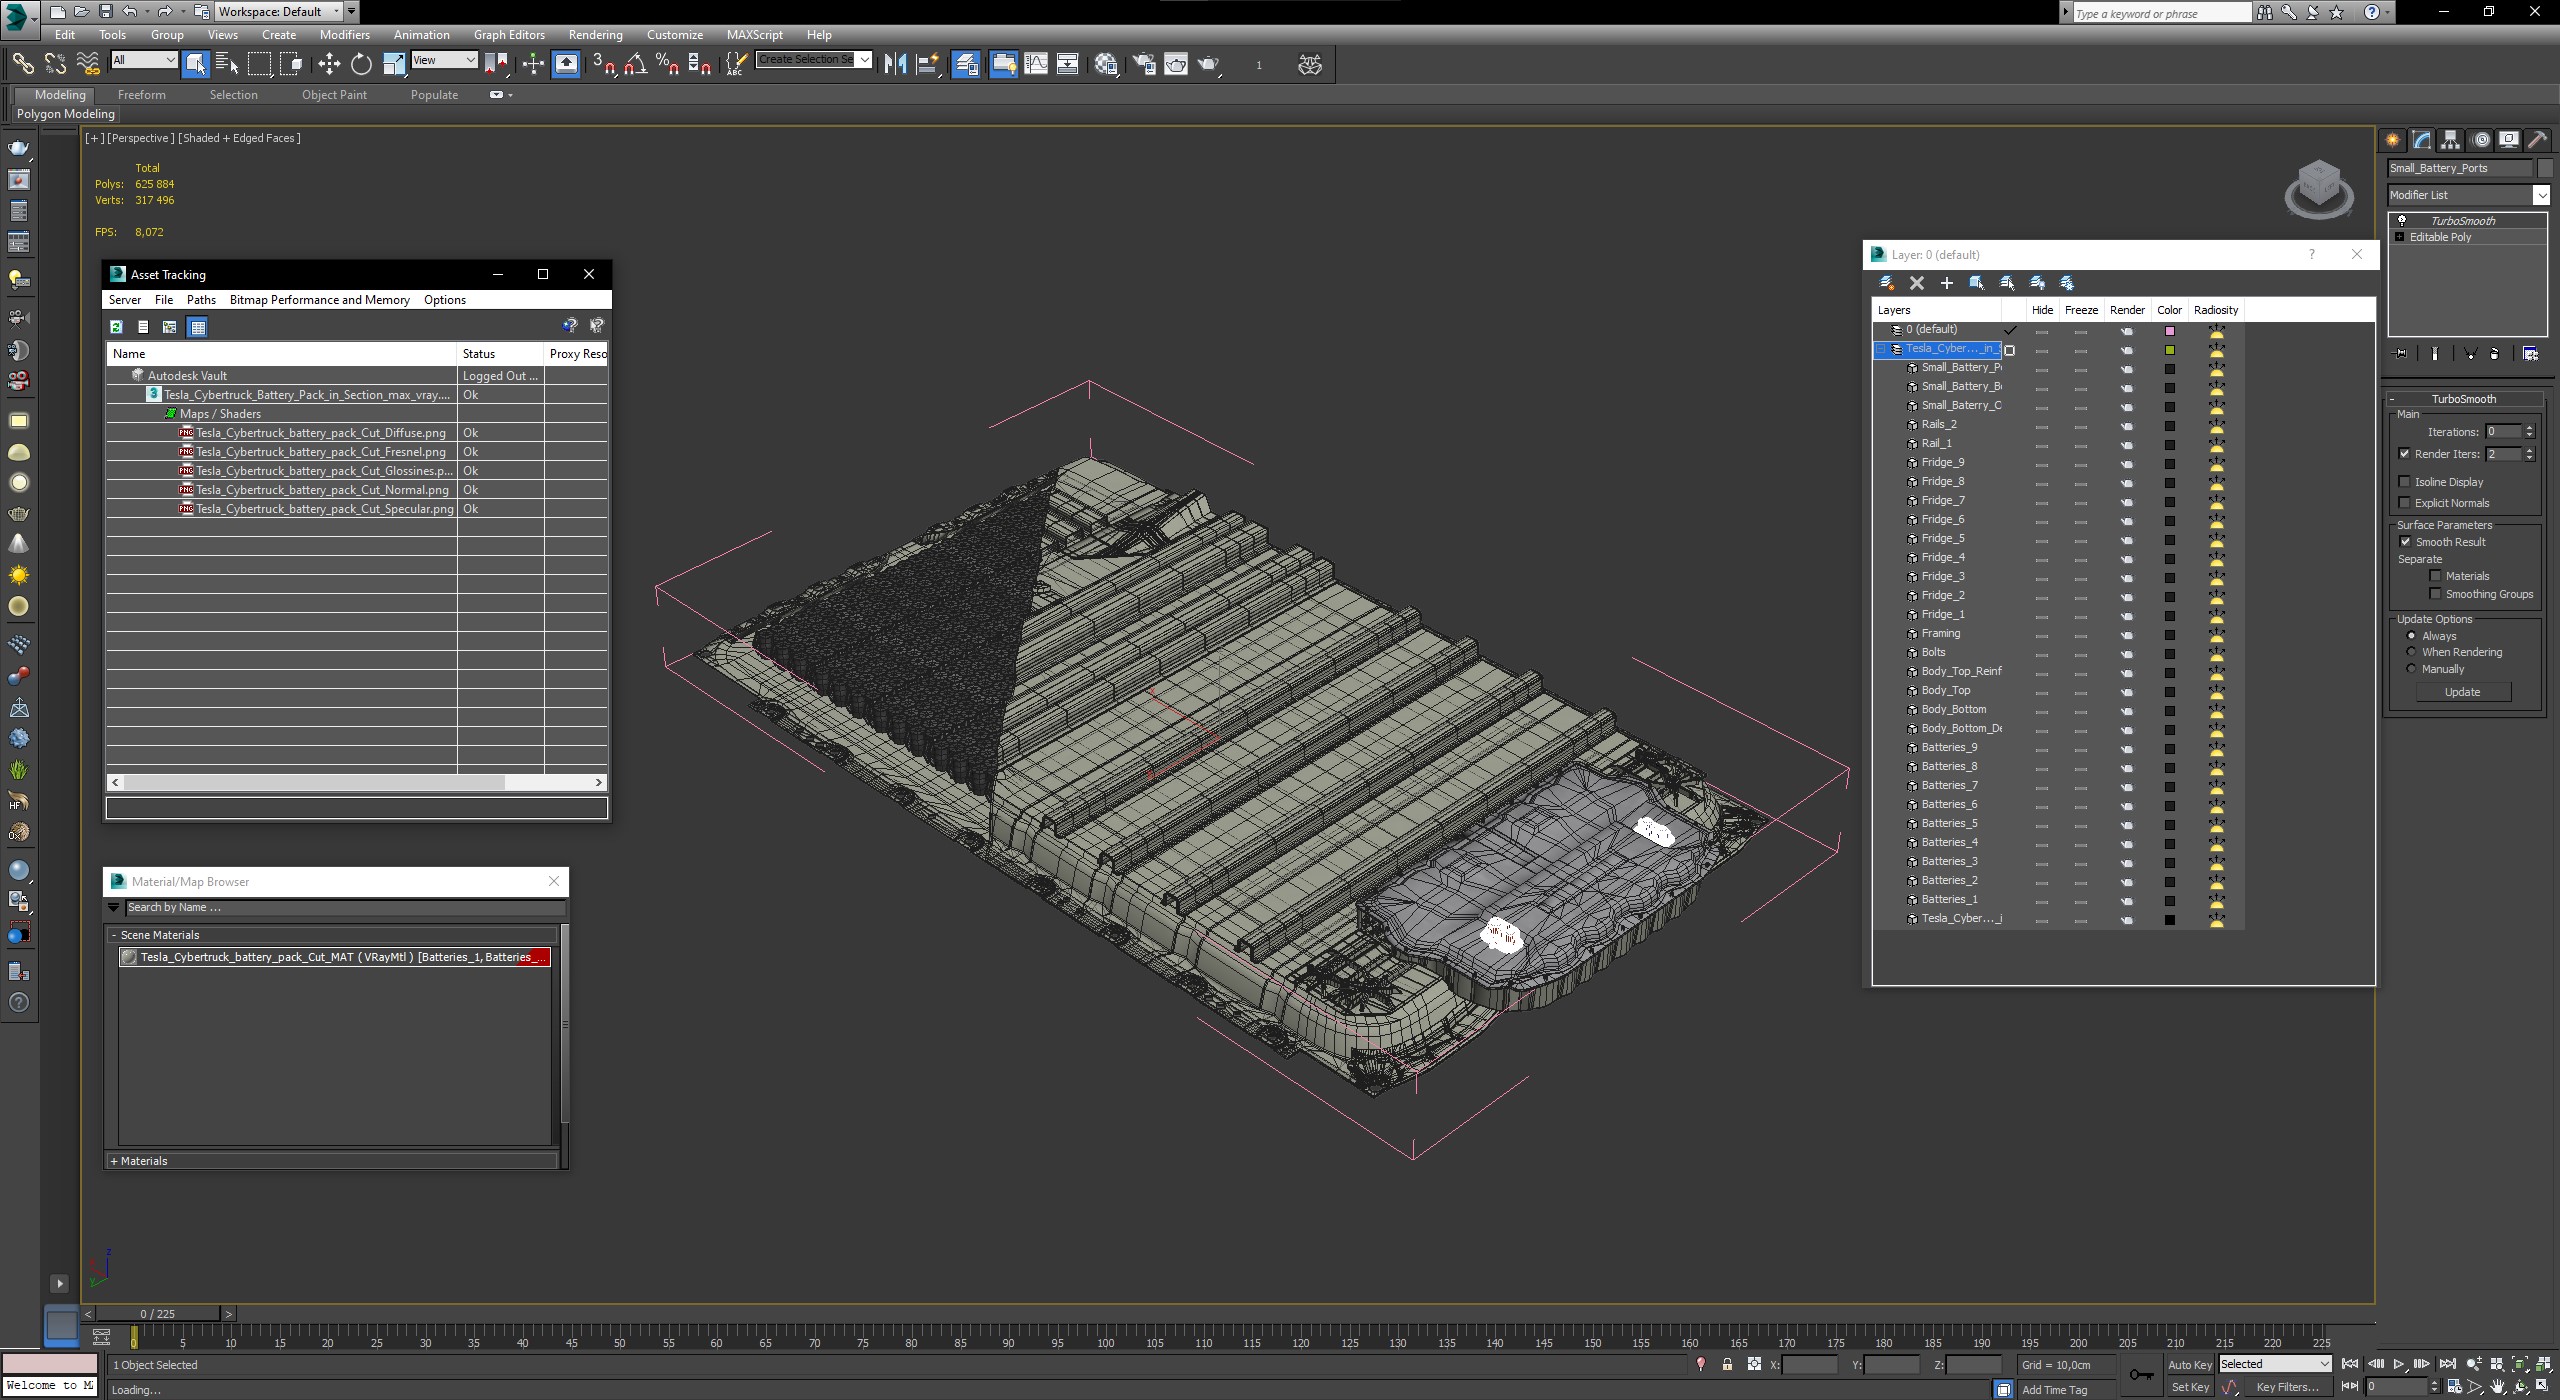Click Key Filters button

[2287, 1387]
